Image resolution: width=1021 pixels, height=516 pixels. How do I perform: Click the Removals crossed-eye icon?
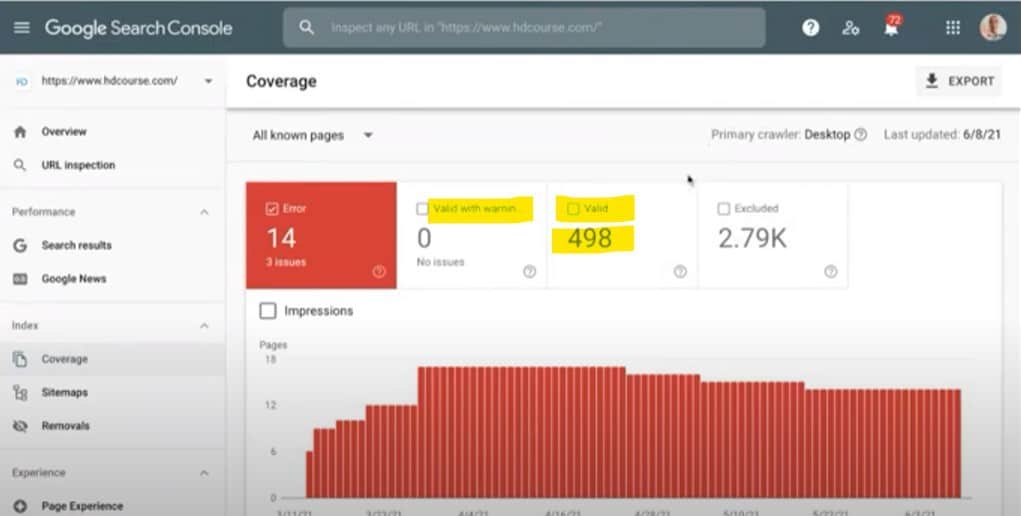(20, 426)
